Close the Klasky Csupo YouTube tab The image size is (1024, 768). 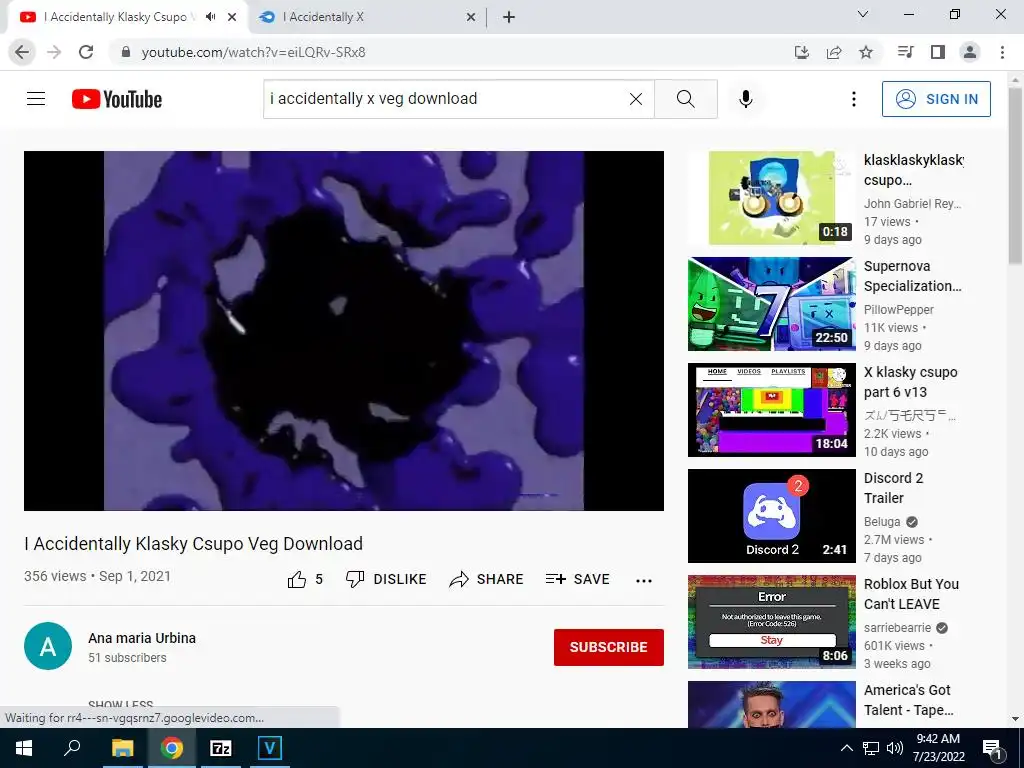(x=232, y=17)
